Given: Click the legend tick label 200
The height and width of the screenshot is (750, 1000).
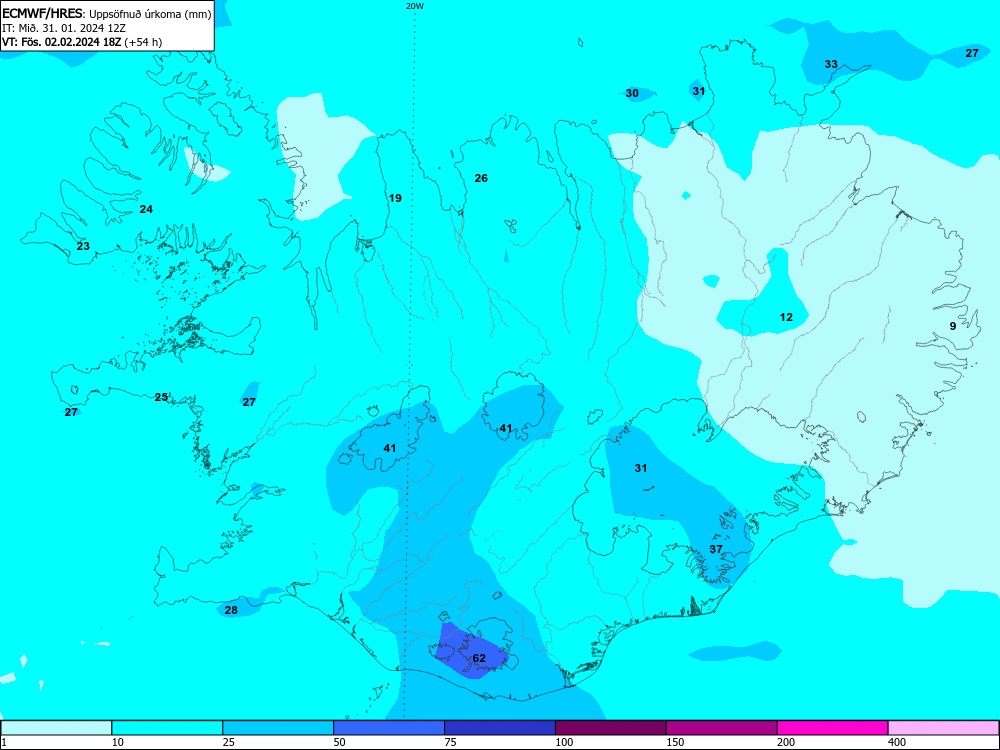Looking at the screenshot, I should point(787,742).
